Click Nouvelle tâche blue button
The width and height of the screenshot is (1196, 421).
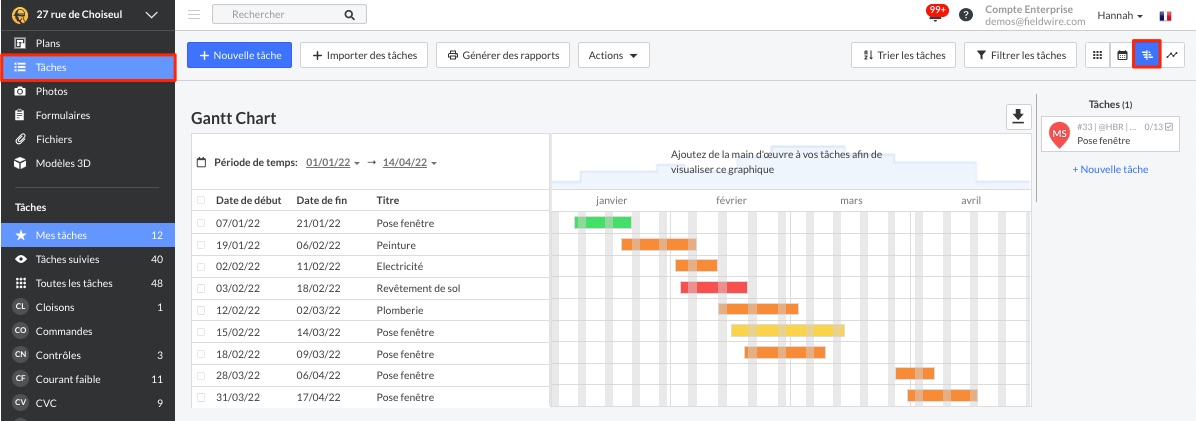[240, 55]
